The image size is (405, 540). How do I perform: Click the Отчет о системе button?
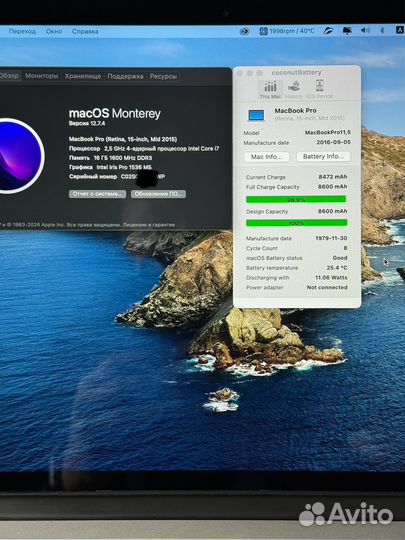click(97, 194)
